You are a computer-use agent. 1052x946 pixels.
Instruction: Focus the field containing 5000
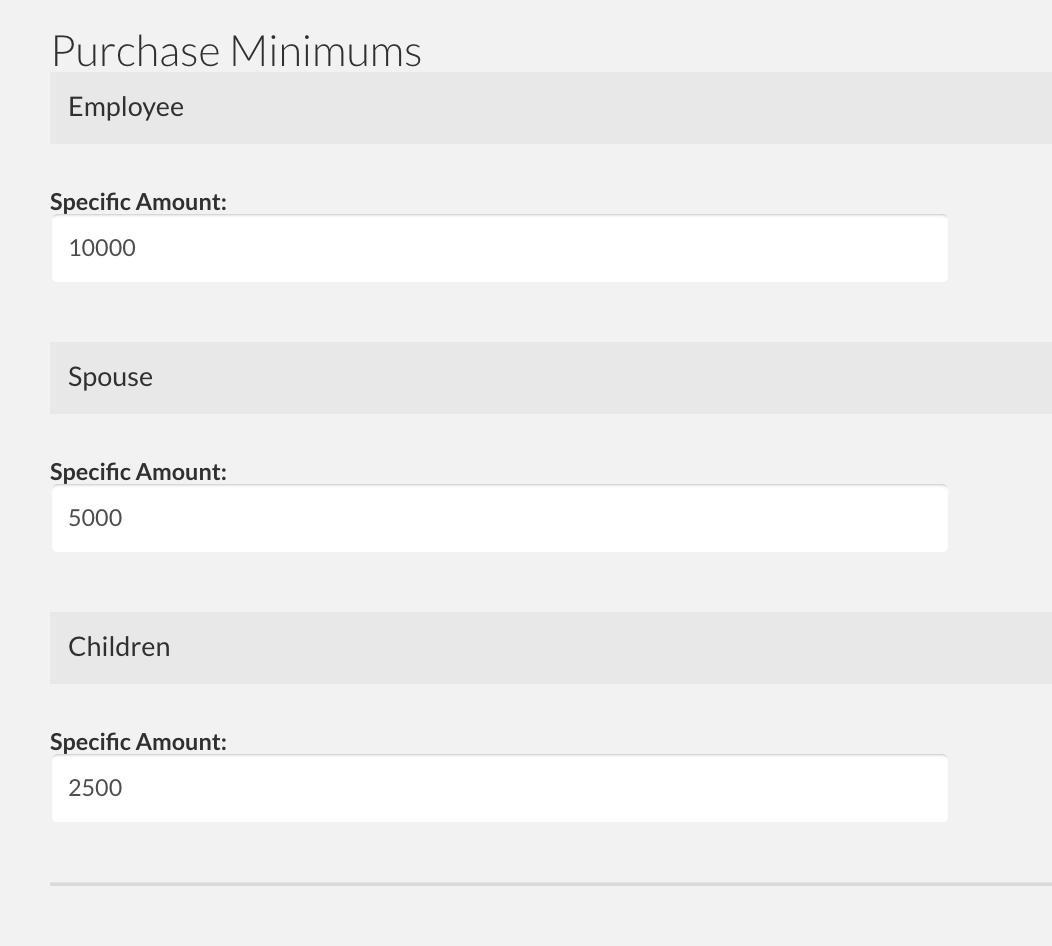500,519
